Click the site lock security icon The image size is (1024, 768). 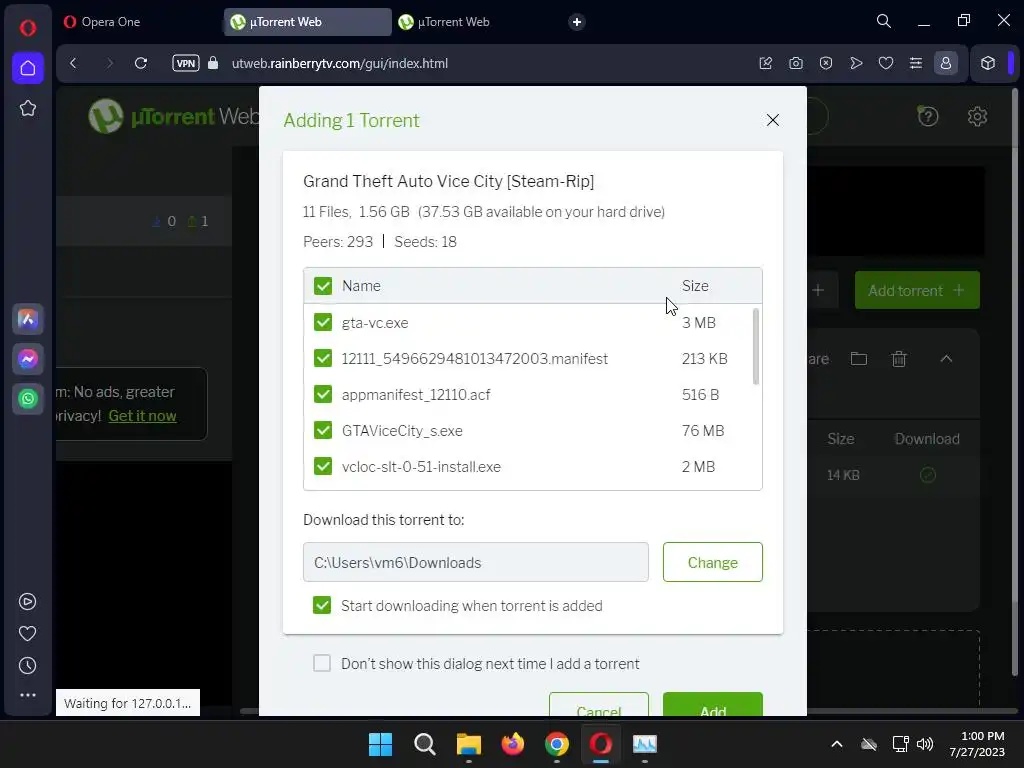(x=213, y=63)
